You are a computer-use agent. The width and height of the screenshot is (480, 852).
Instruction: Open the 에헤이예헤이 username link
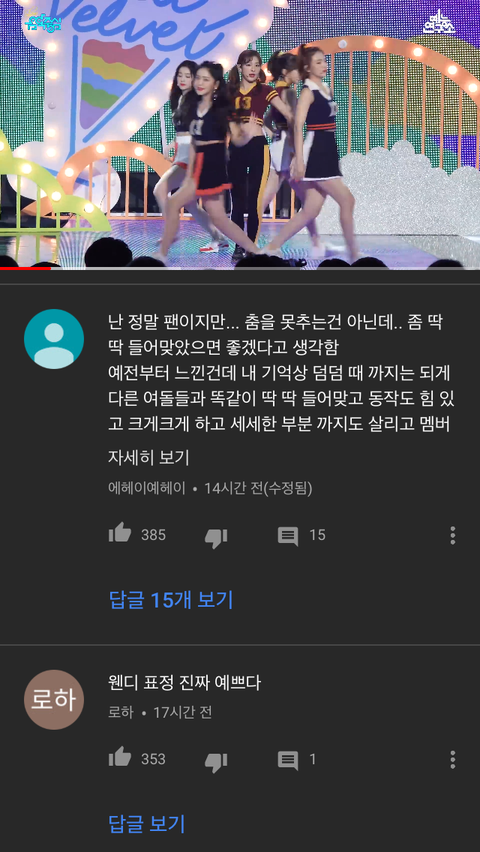[147, 488]
